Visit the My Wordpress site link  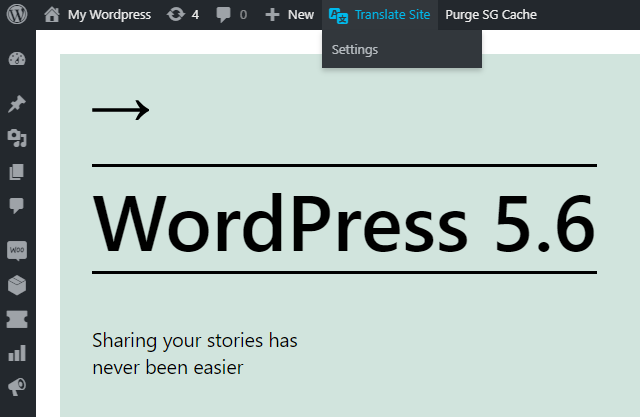[109, 15]
